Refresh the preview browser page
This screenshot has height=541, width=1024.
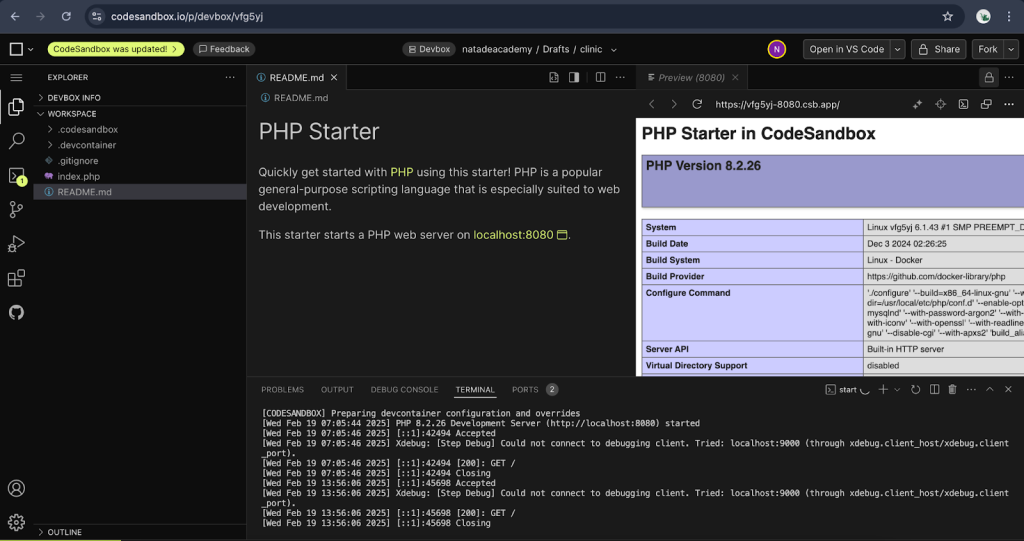pos(697,105)
